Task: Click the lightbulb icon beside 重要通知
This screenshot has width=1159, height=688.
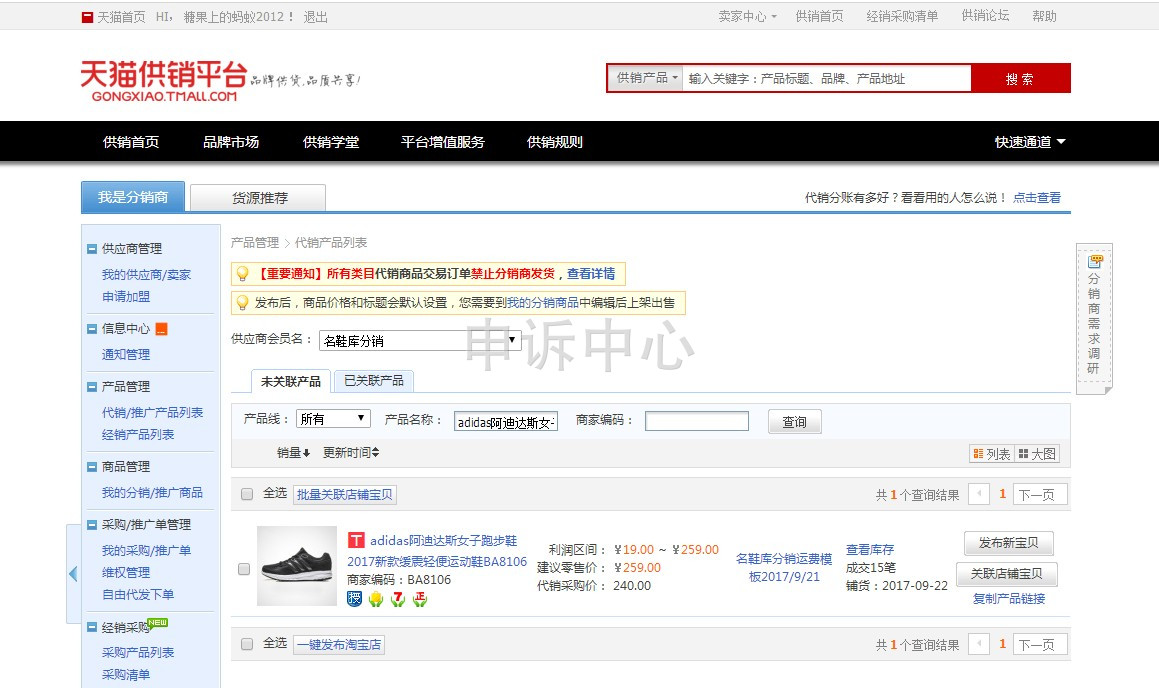Action: pos(242,274)
